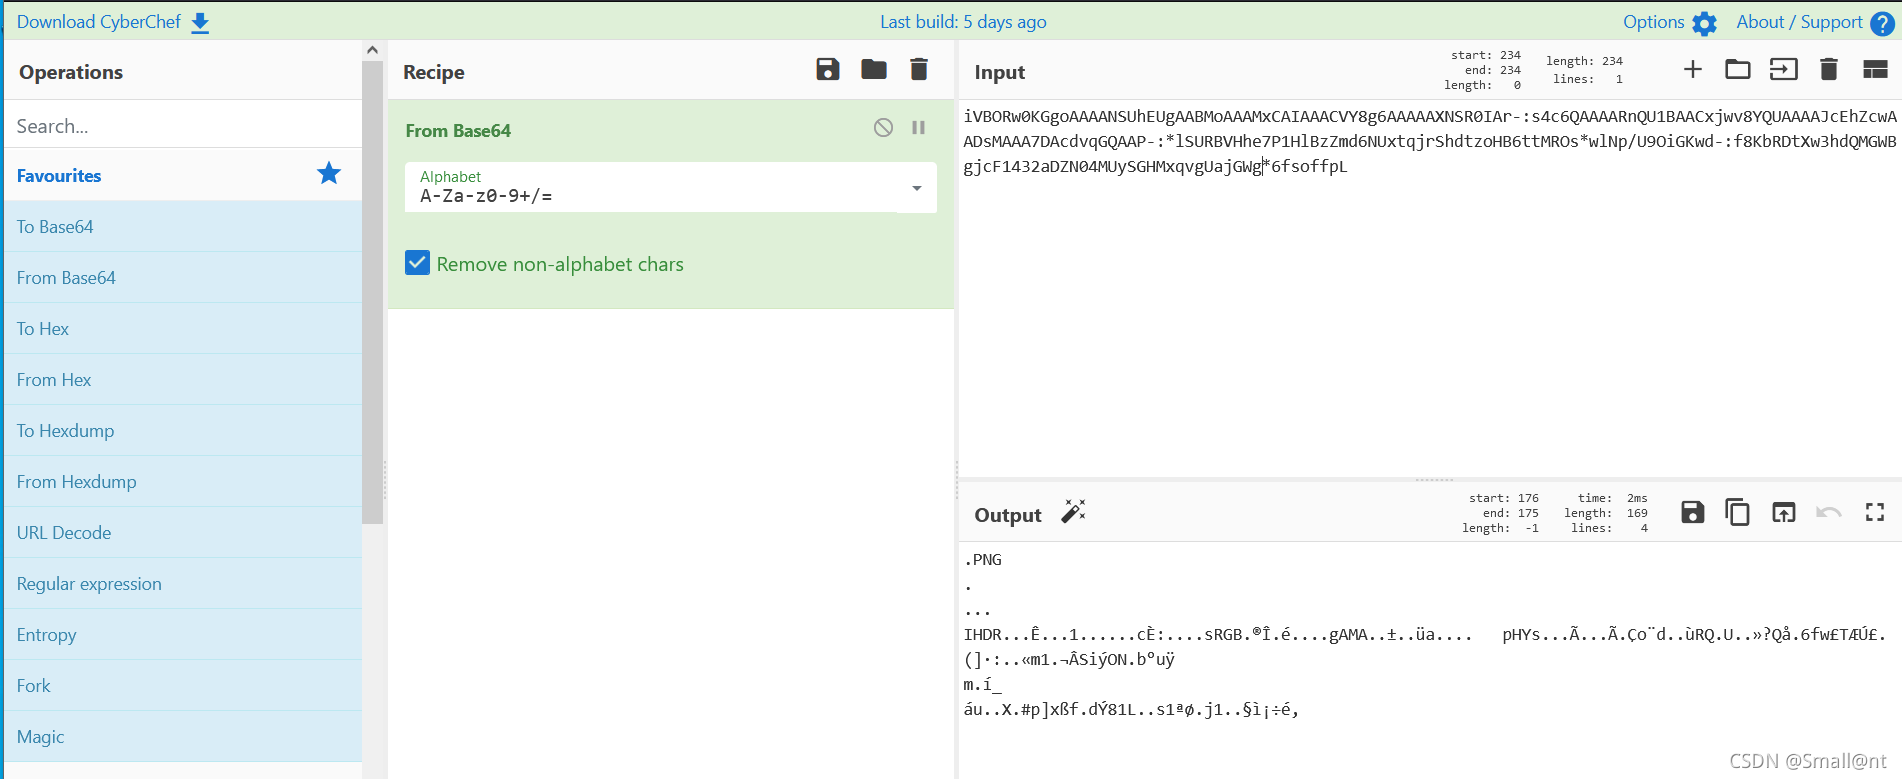The width and height of the screenshot is (1902, 779).
Task: Save the current recipe
Action: (828, 70)
